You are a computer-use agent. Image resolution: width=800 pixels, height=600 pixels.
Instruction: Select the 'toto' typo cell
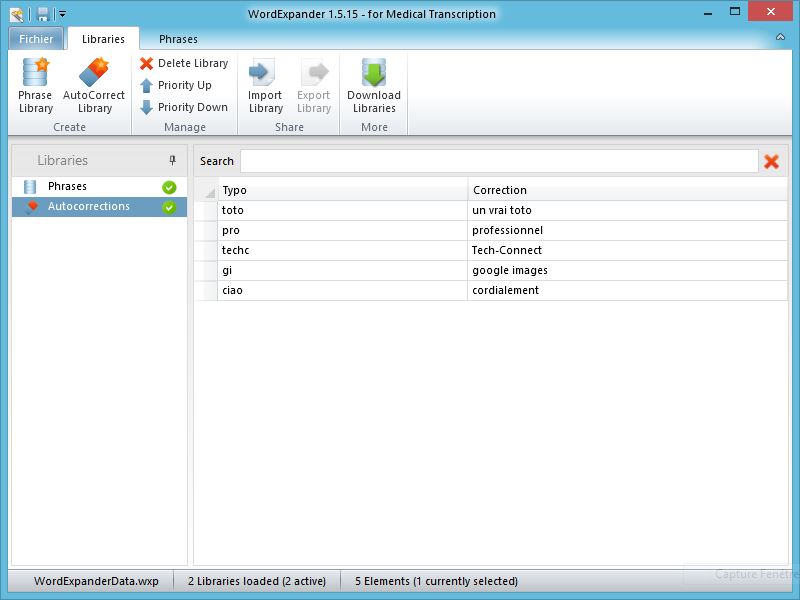(x=342, y=210)
